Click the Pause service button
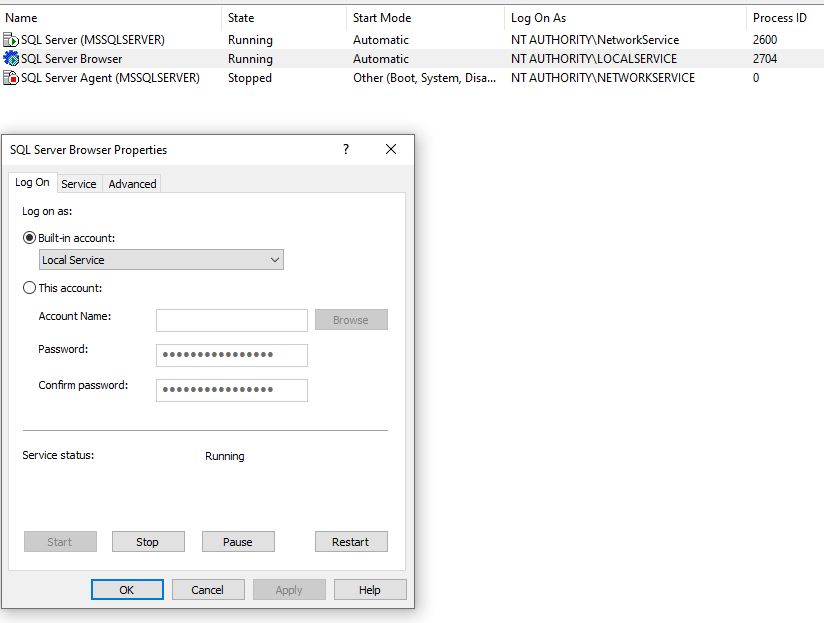 click(238, 542)
